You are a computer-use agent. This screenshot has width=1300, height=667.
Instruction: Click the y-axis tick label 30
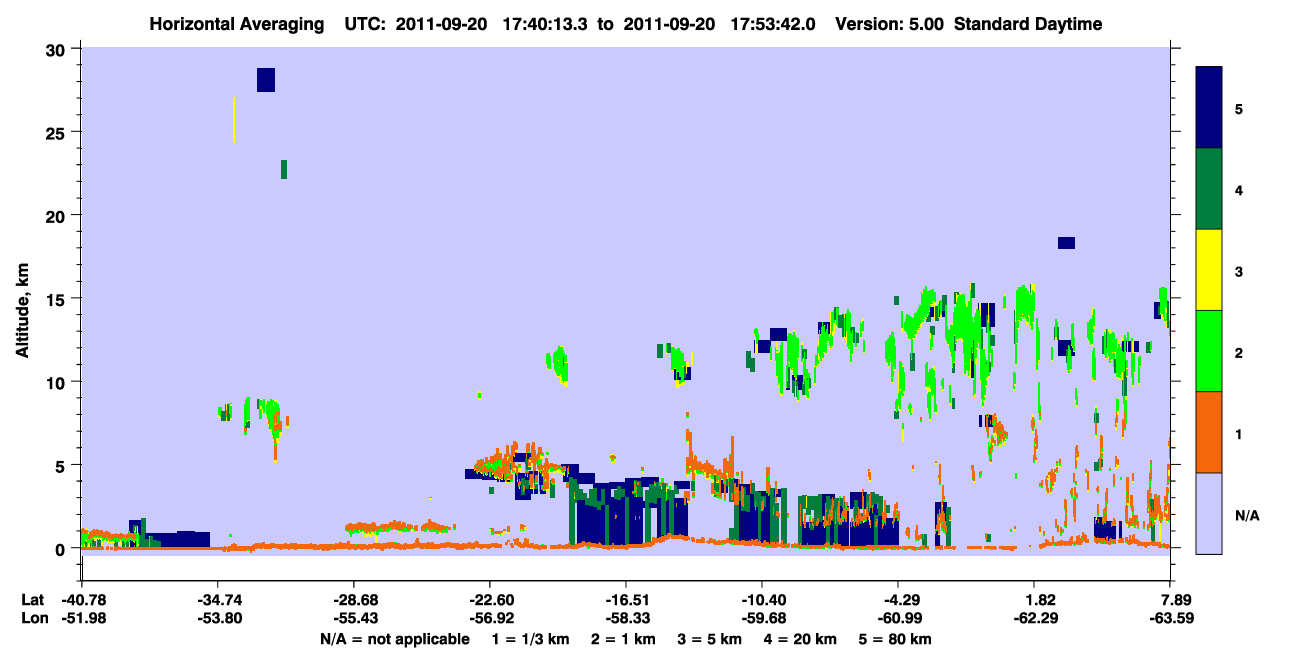coord(57,49)
